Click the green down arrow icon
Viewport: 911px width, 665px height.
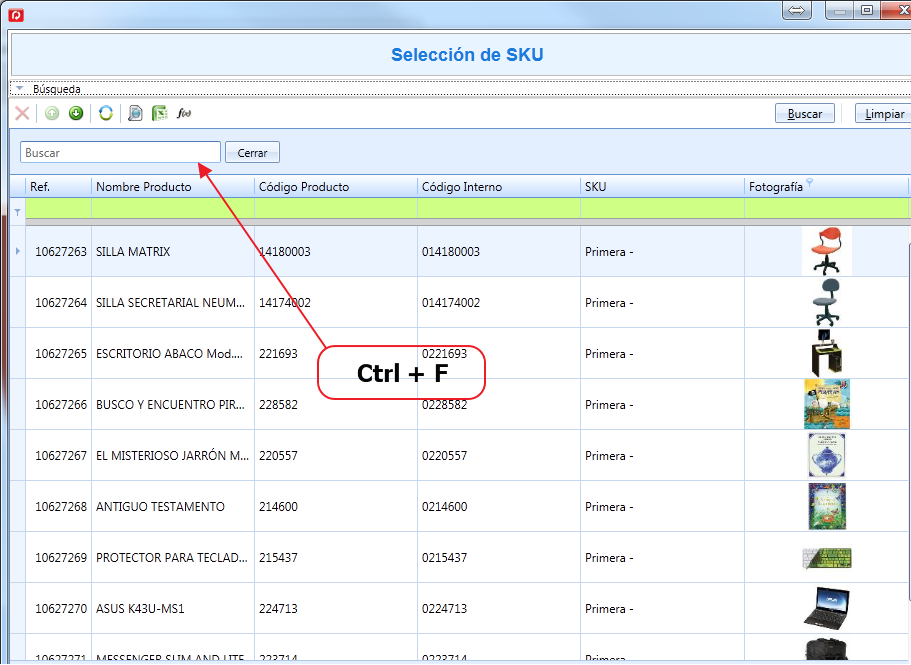click(x=76, y=113)
